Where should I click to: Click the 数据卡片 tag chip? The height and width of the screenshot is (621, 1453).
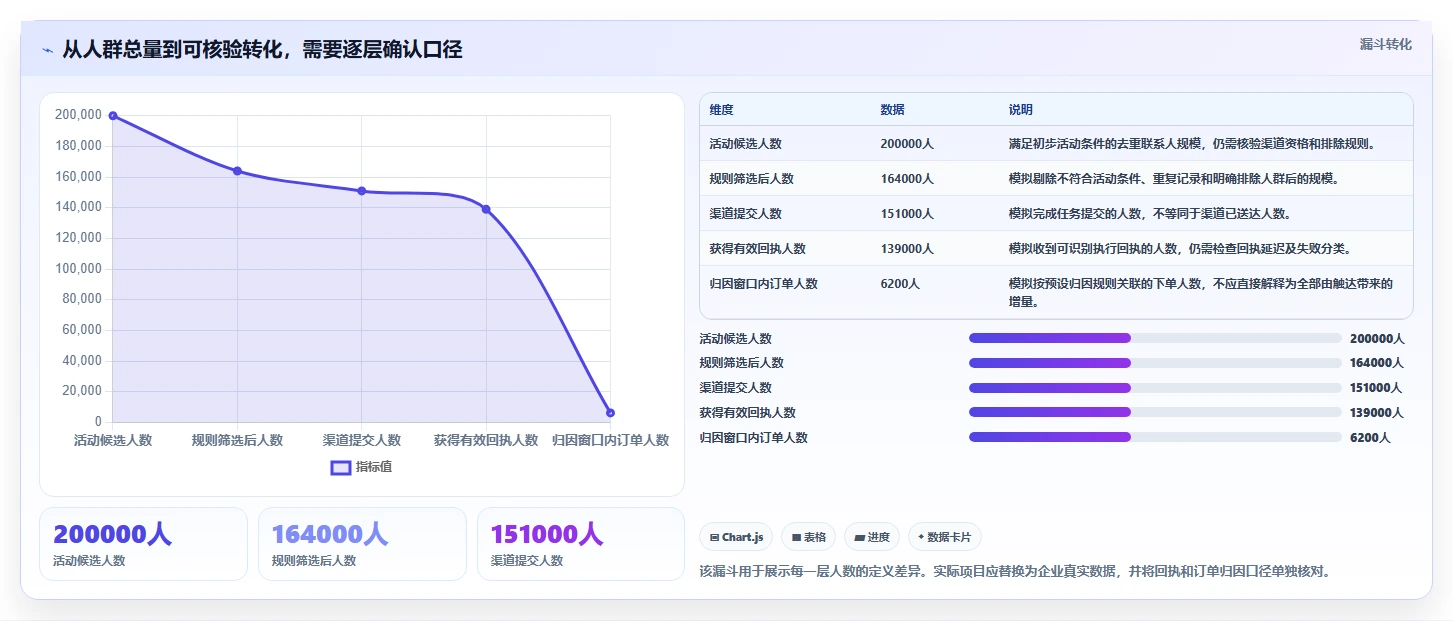point(945,537)
